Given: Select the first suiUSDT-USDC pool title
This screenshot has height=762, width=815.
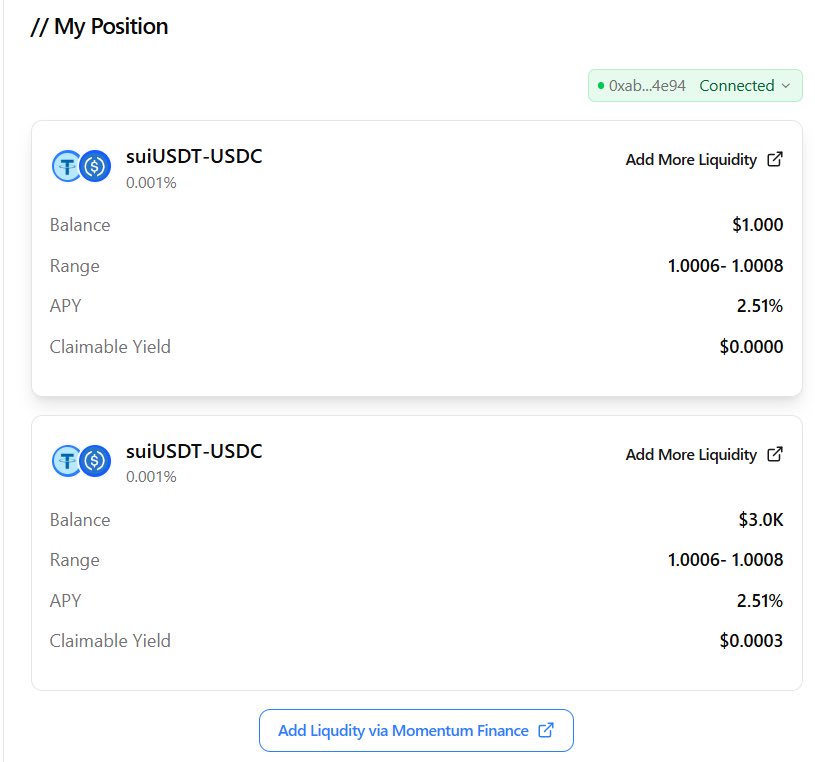Looking at the screenshot, I should (194, 156).
